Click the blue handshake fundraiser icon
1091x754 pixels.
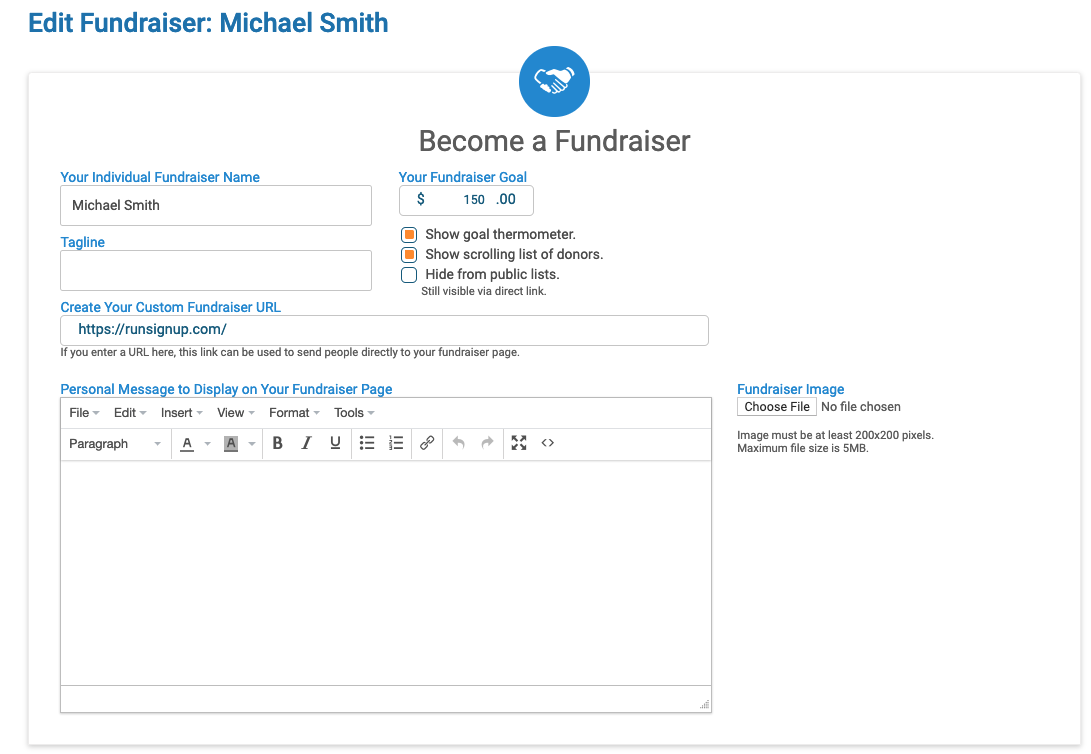pyautogui.click(x=554, y=81)
